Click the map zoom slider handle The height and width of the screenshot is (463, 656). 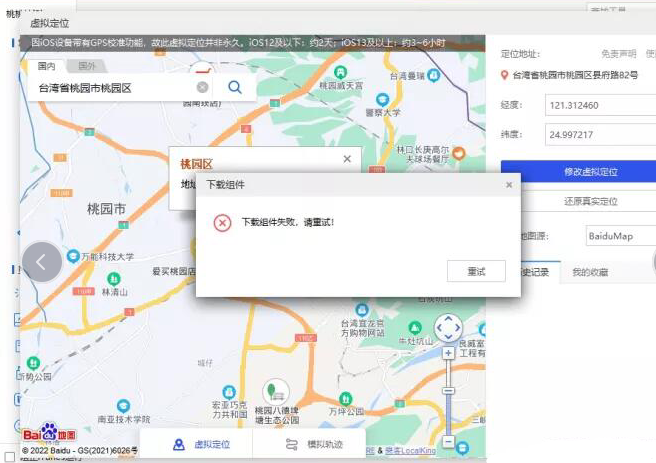[448, 390]
